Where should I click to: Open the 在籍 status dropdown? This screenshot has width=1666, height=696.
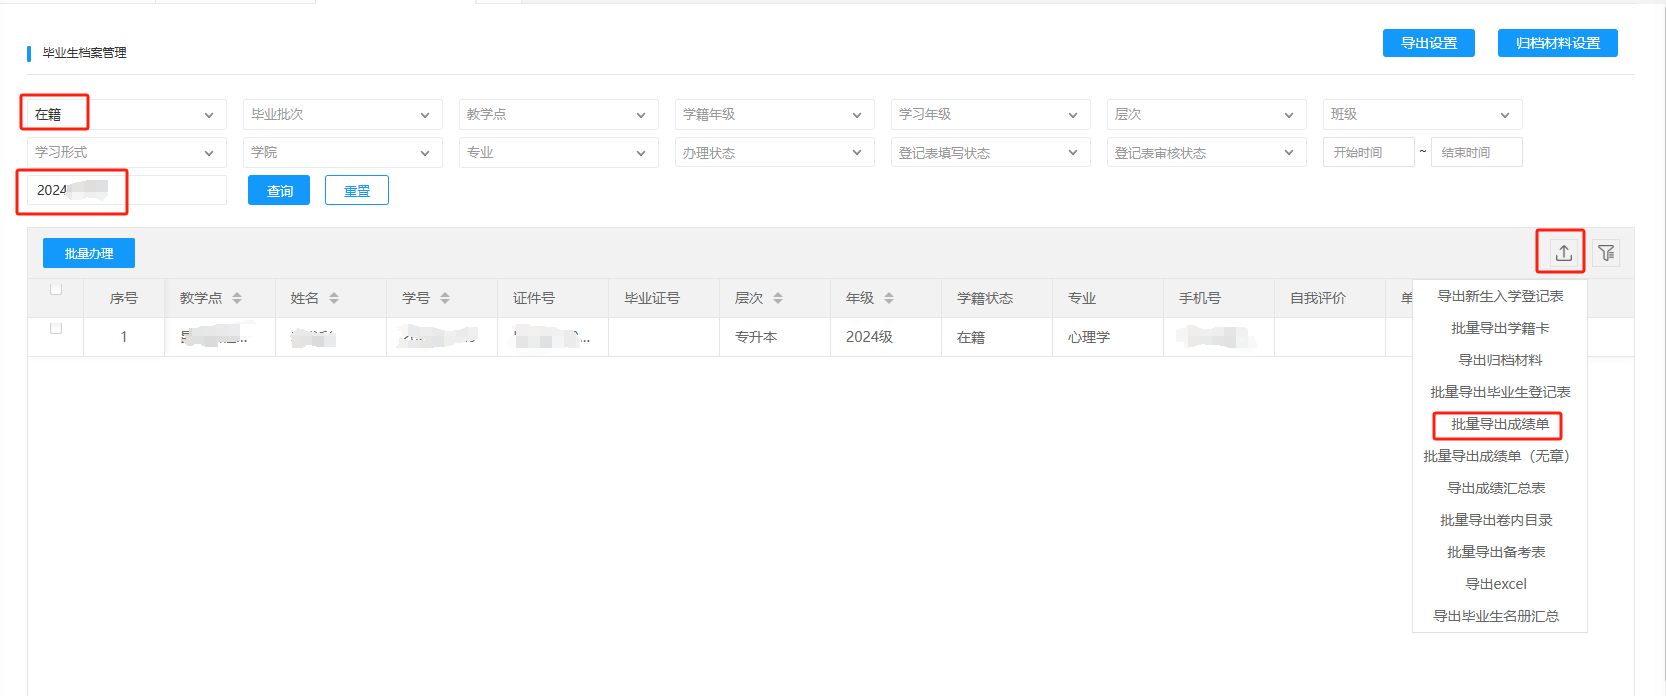(x=126, y=115)
